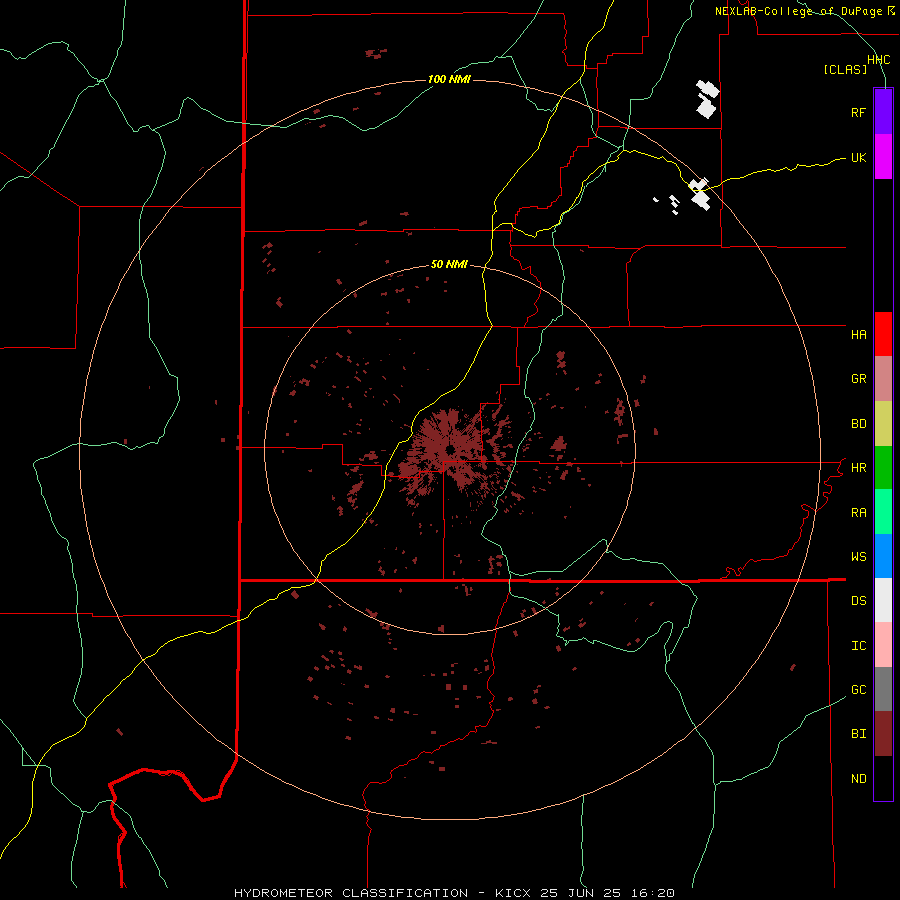Click the ND legend label
This screenshot has width=900, height=900.
(x=858, y=779)
